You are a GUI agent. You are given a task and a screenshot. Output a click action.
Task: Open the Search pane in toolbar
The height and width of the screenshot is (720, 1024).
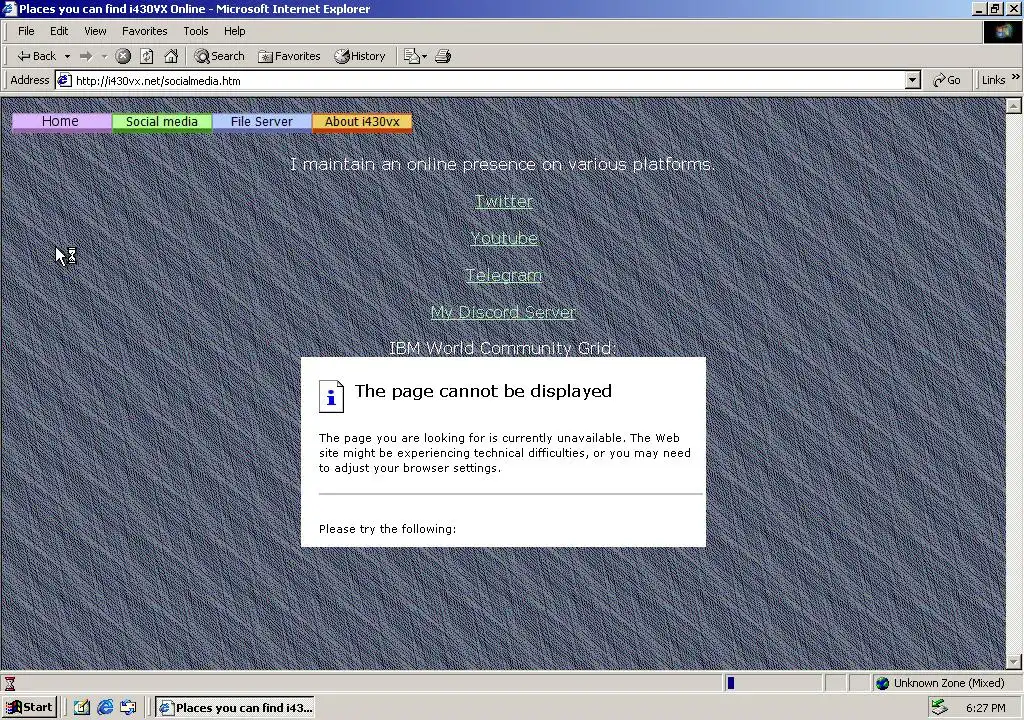click(219, 56)
